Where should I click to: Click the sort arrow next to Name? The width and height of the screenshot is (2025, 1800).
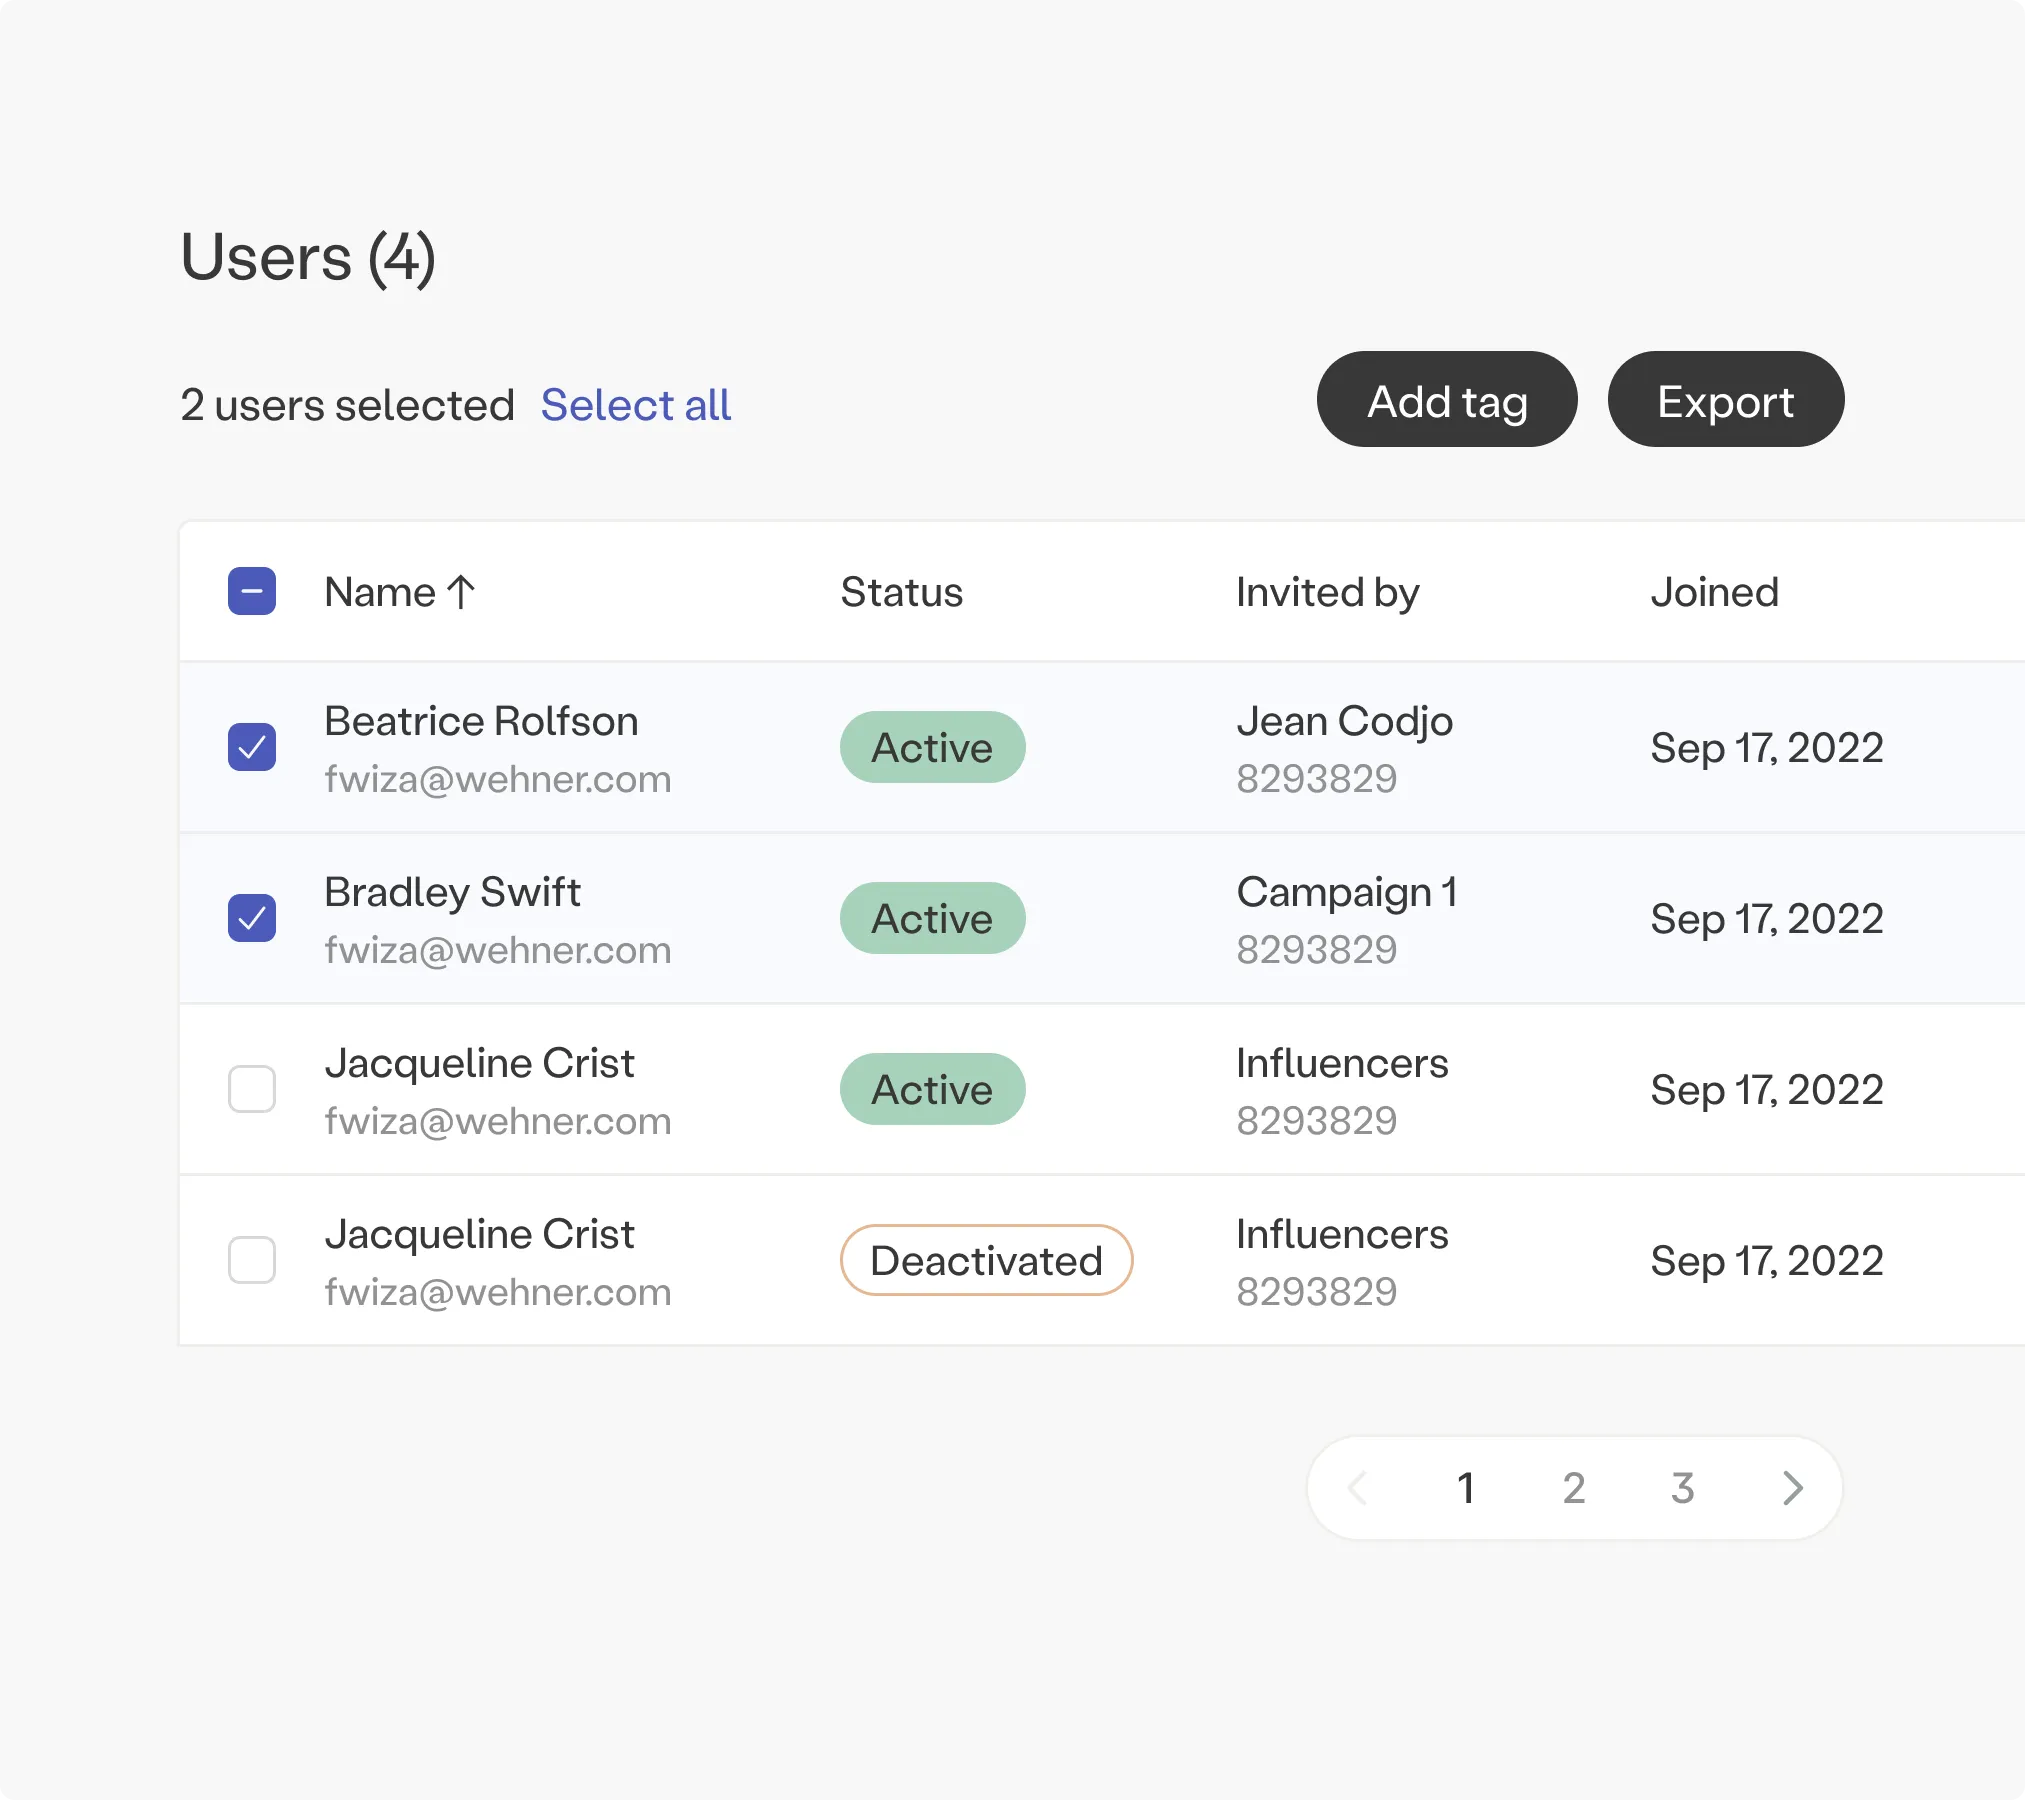click(461, 592)
